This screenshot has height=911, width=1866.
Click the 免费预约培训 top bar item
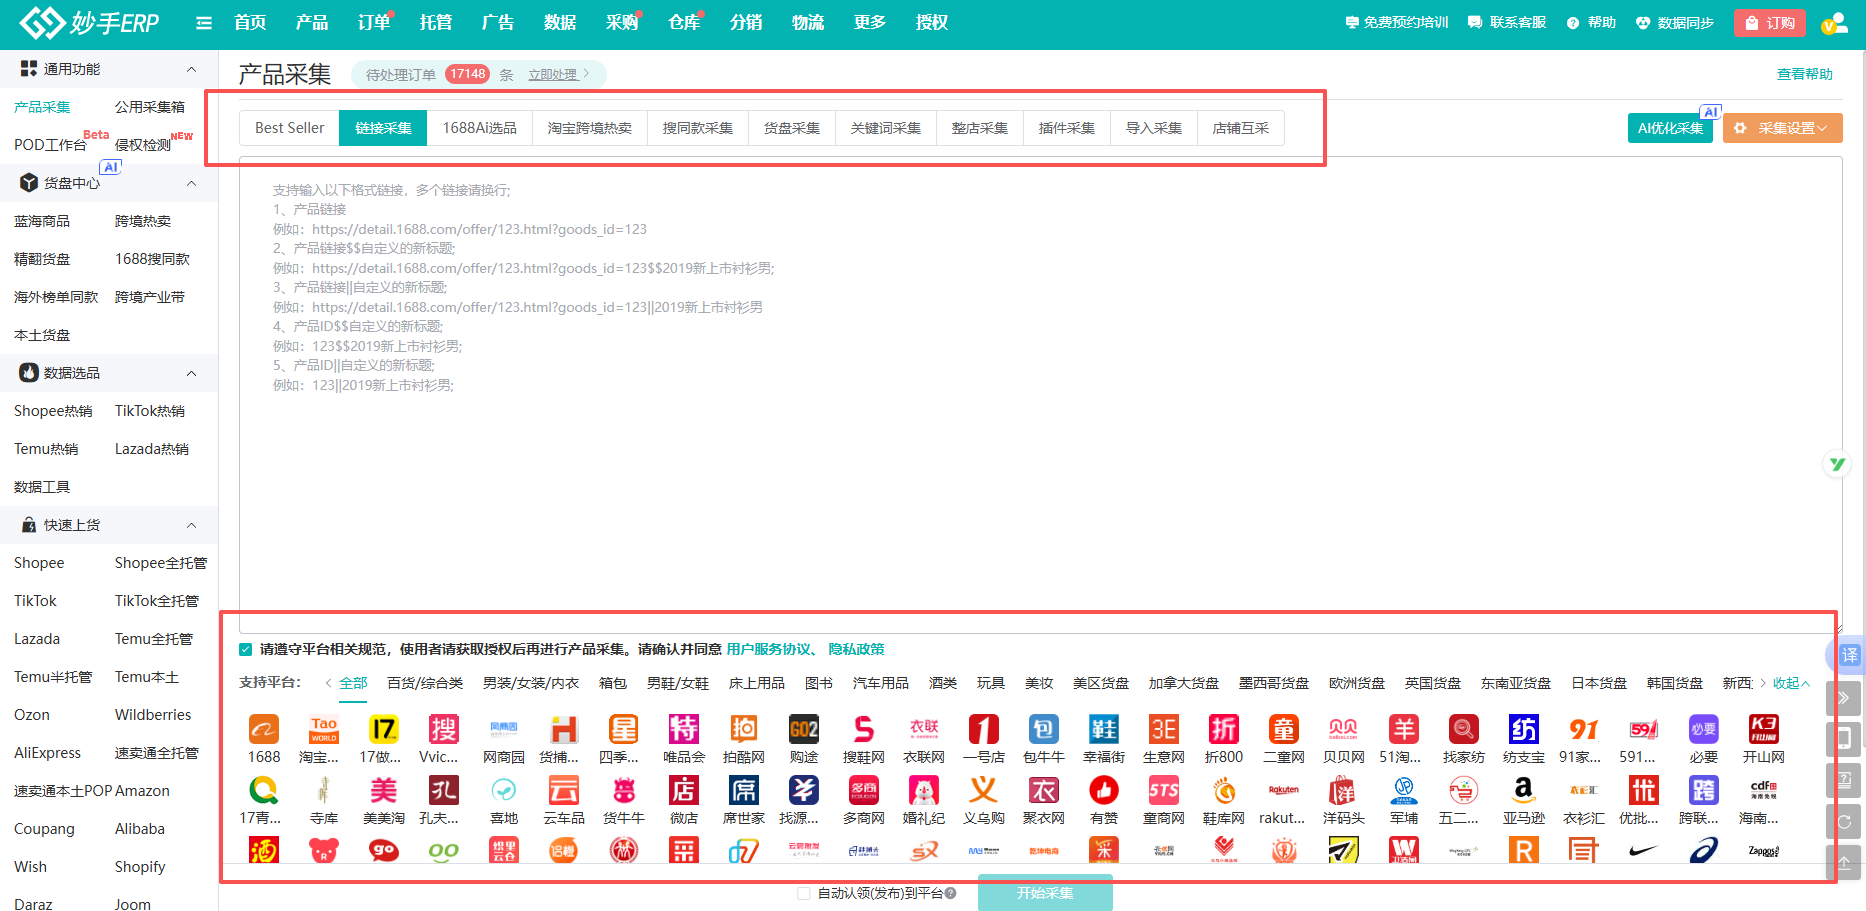[x=1397, y=22]
